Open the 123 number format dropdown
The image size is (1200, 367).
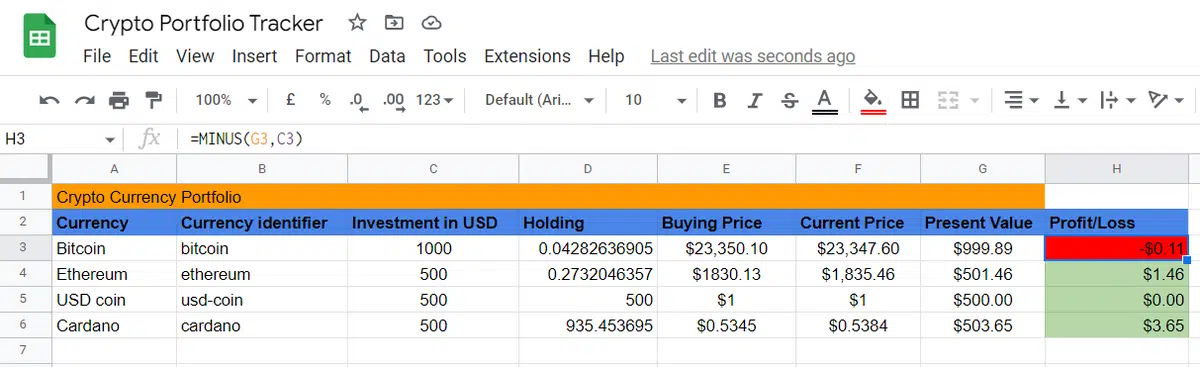(435, 100)
